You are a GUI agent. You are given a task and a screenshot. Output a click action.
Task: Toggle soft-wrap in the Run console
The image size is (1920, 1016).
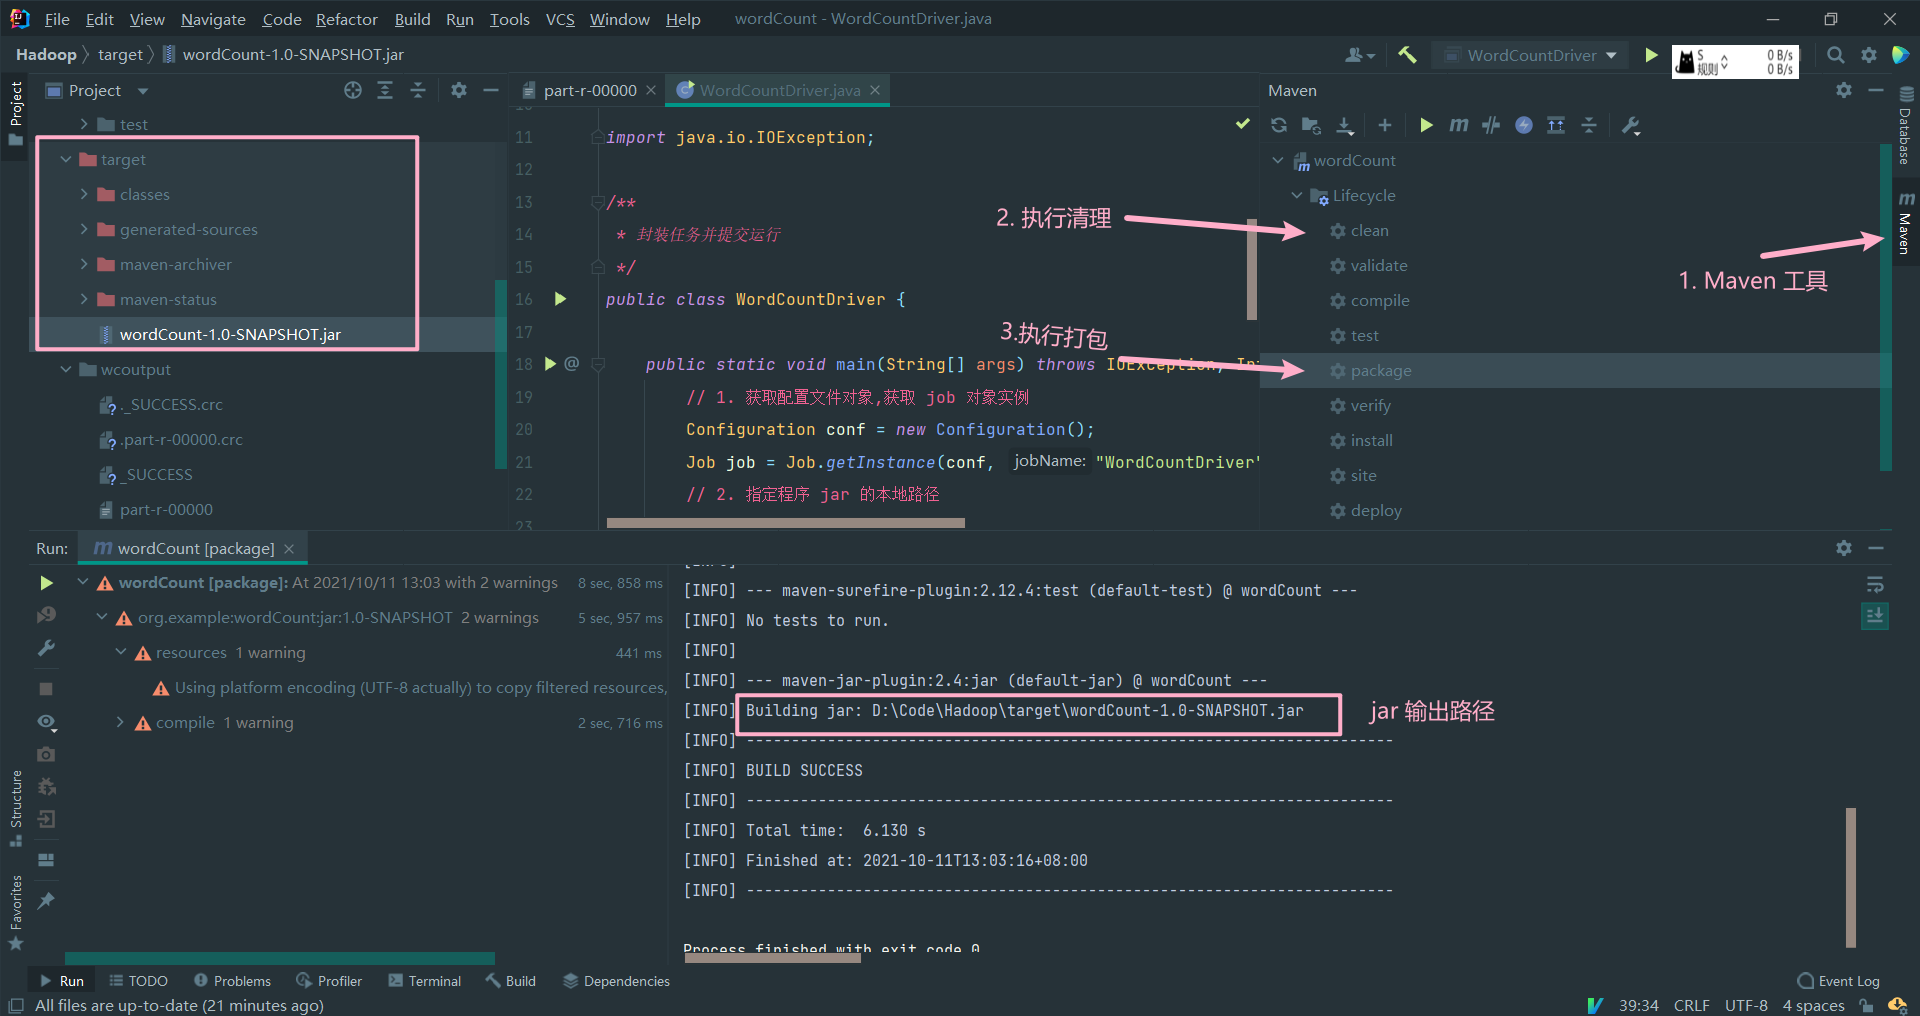1875,584
